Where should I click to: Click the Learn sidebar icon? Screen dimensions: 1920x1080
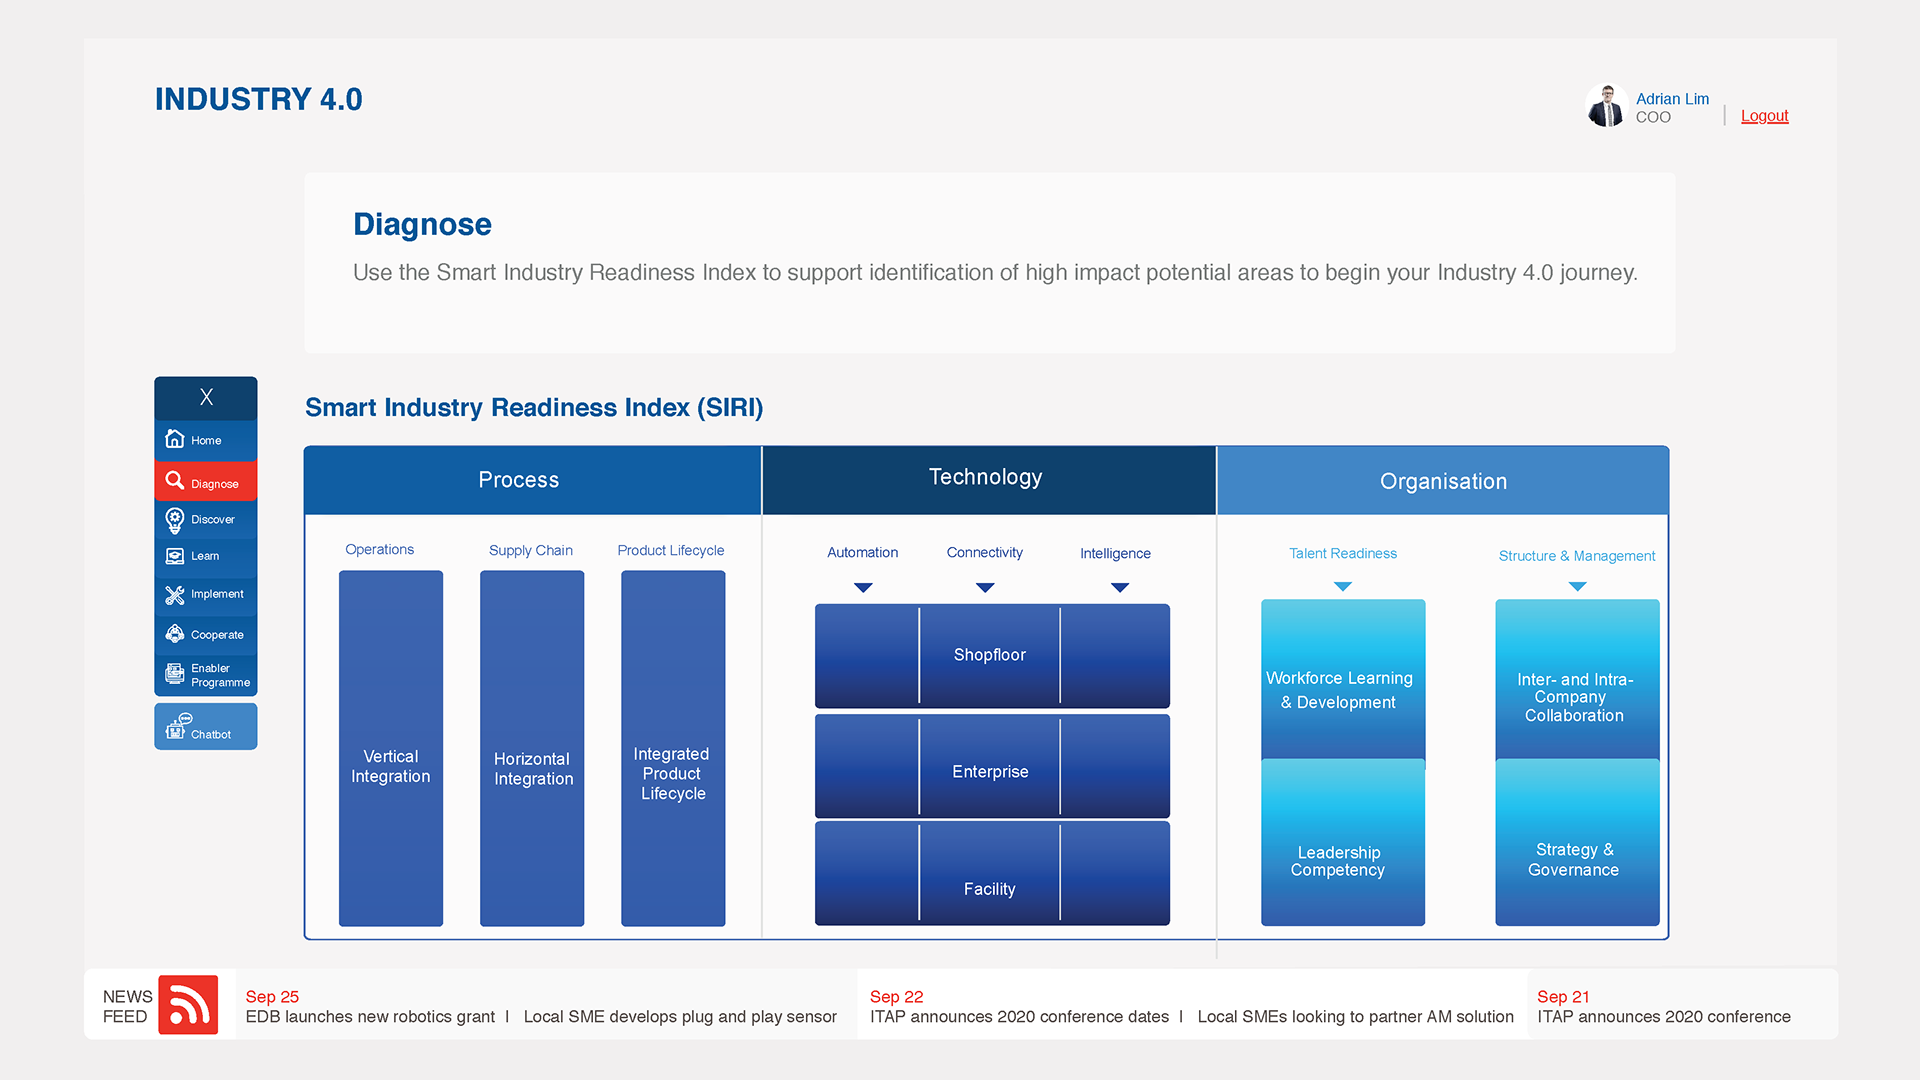click(175, 556)
